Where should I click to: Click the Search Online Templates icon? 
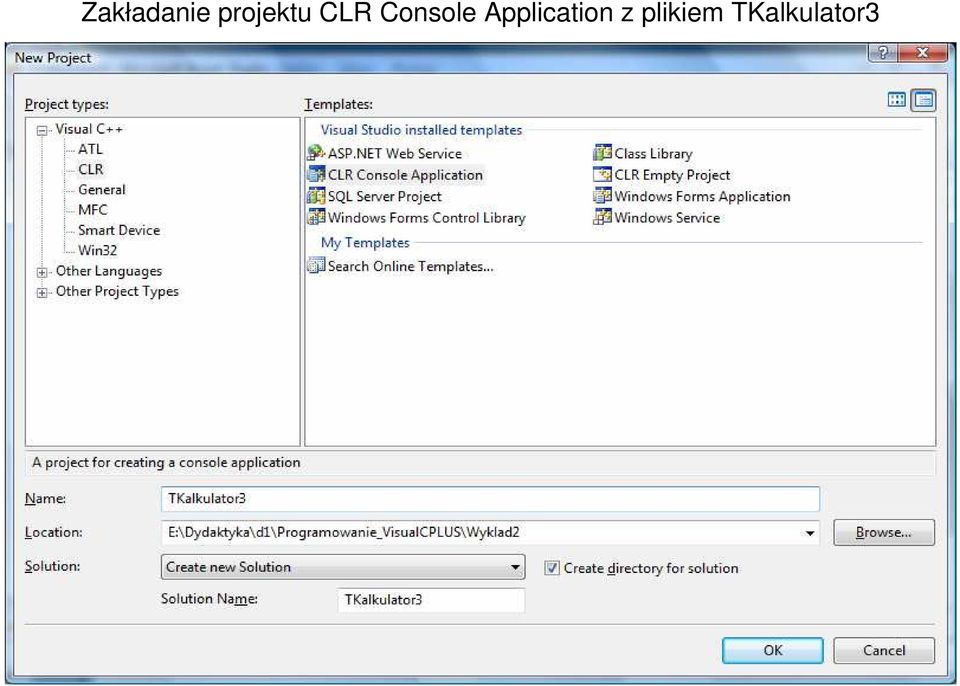[316, 266]
